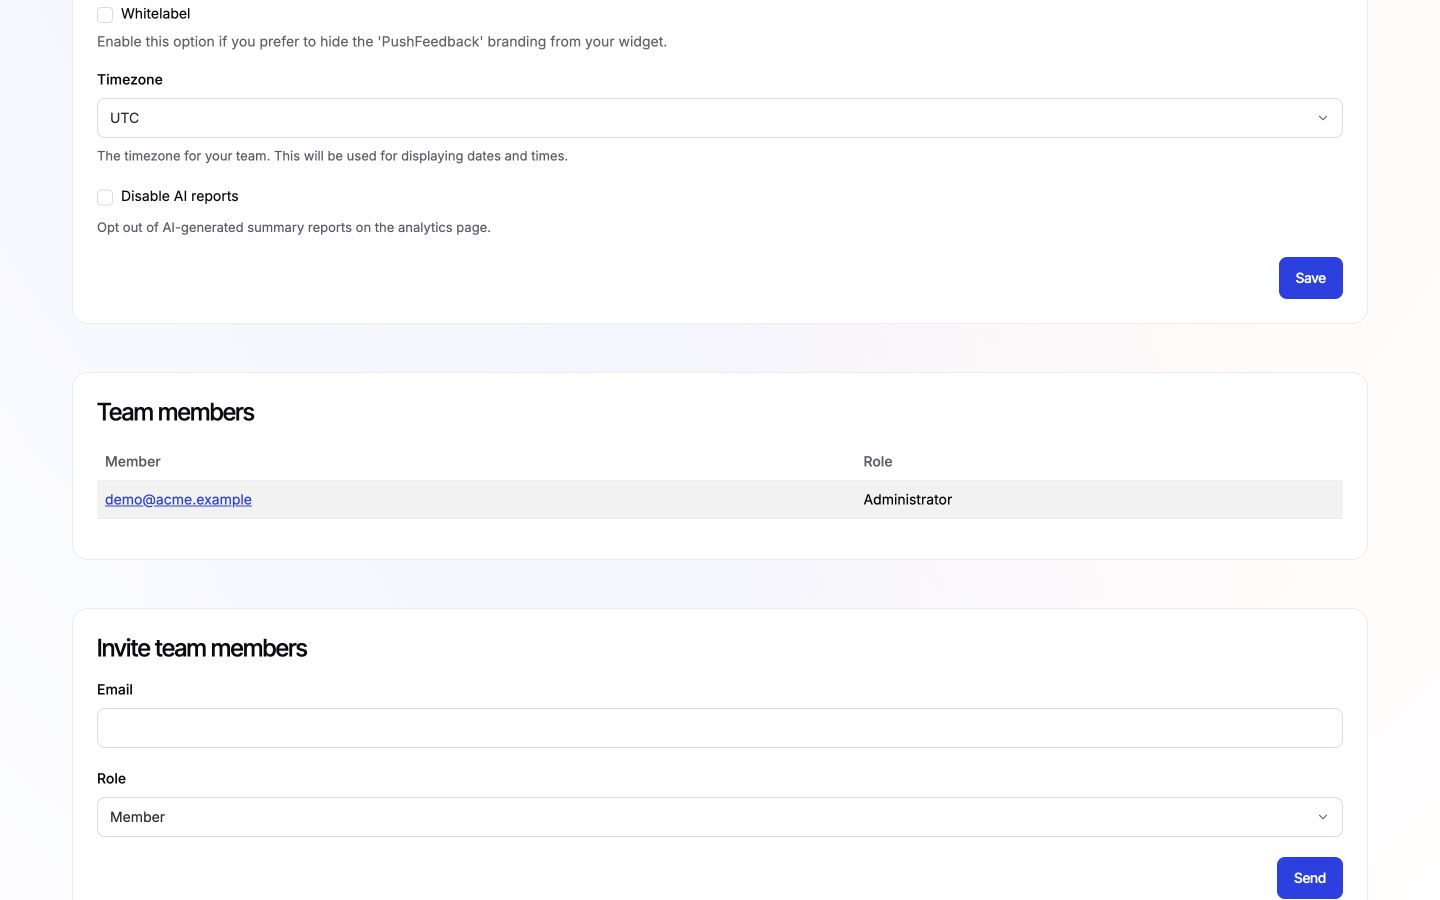This screenshot has width=1440, height=900.
Task: Click the Timezone field label
Action: 130,79
